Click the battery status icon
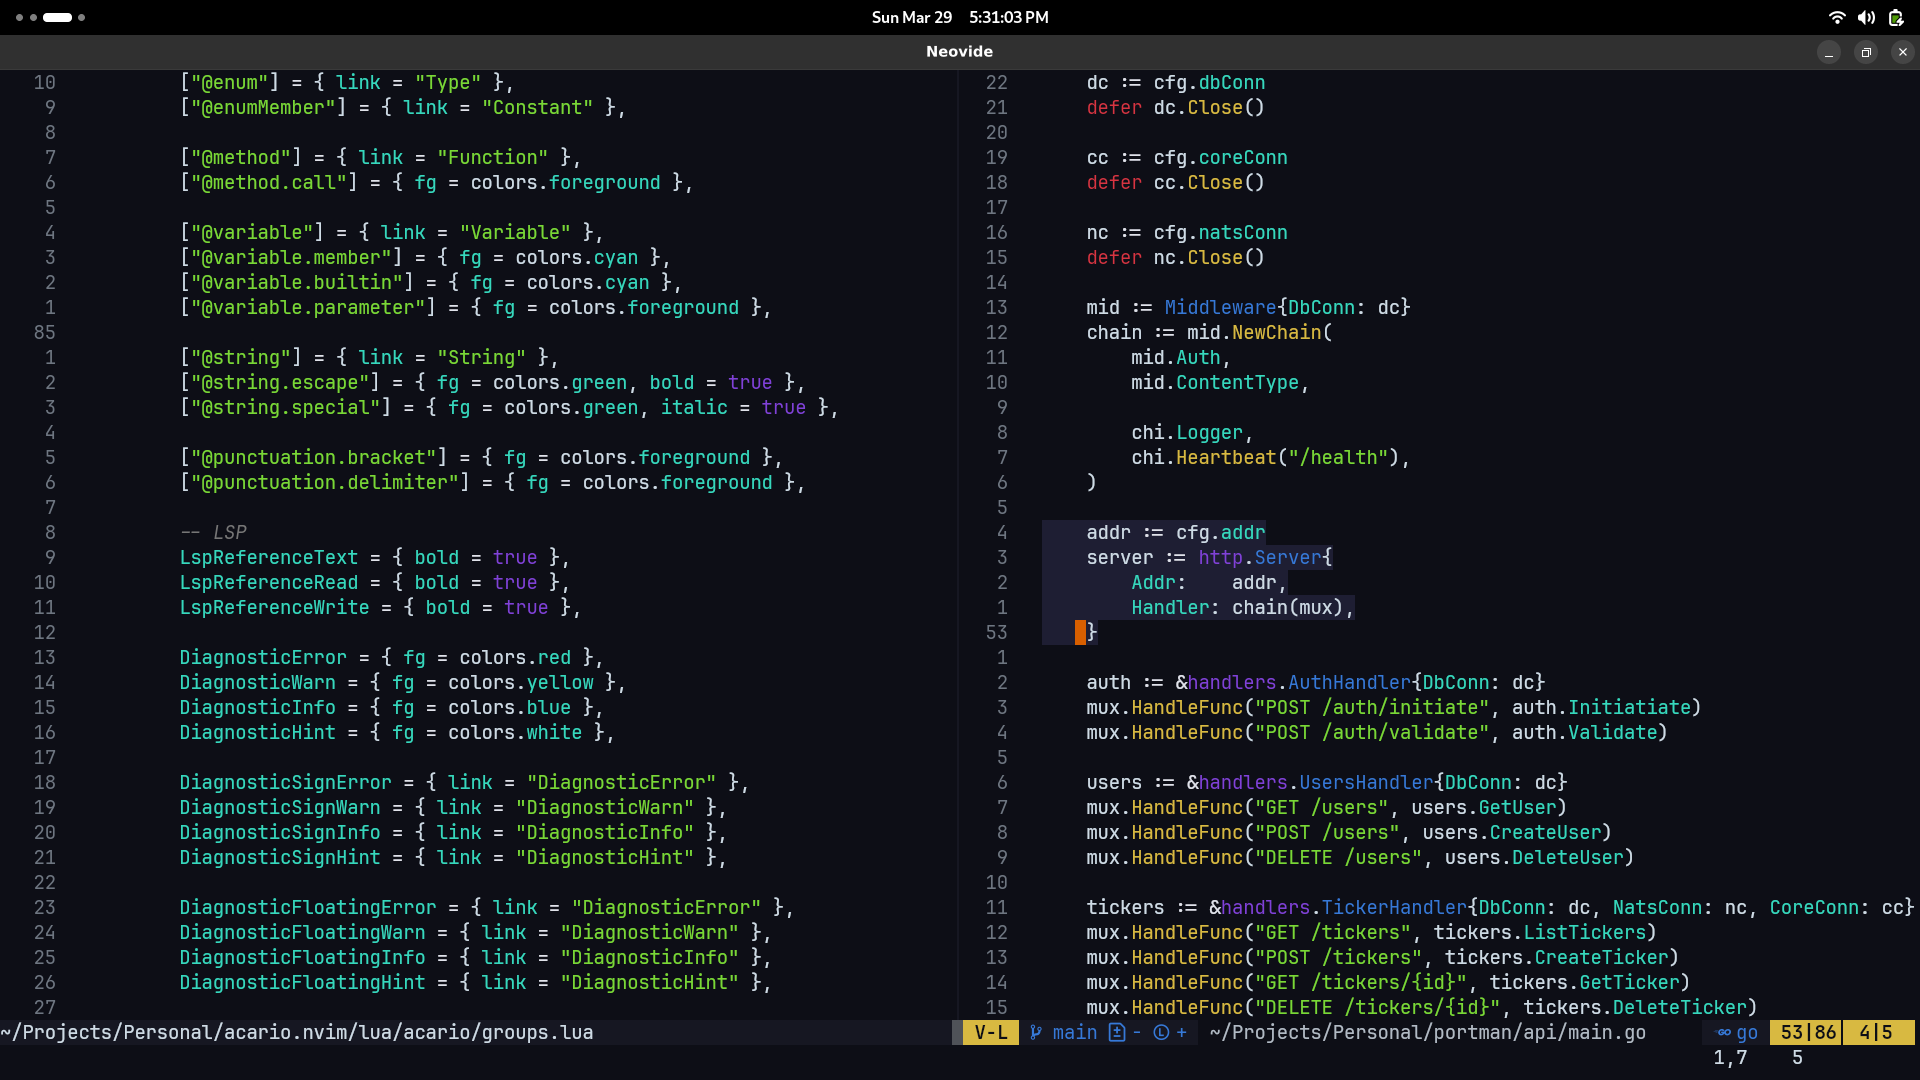 1896,17
